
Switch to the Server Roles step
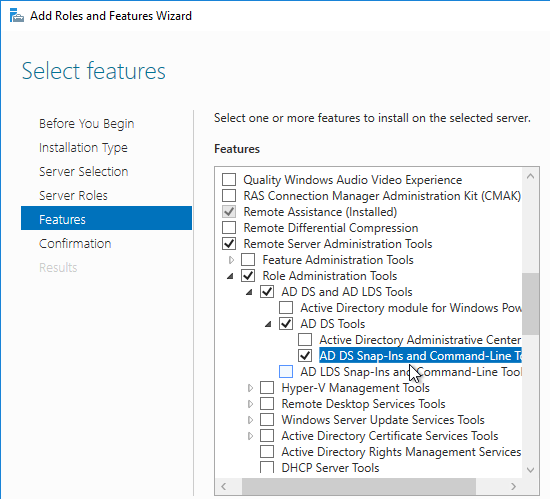coord(73,195)
